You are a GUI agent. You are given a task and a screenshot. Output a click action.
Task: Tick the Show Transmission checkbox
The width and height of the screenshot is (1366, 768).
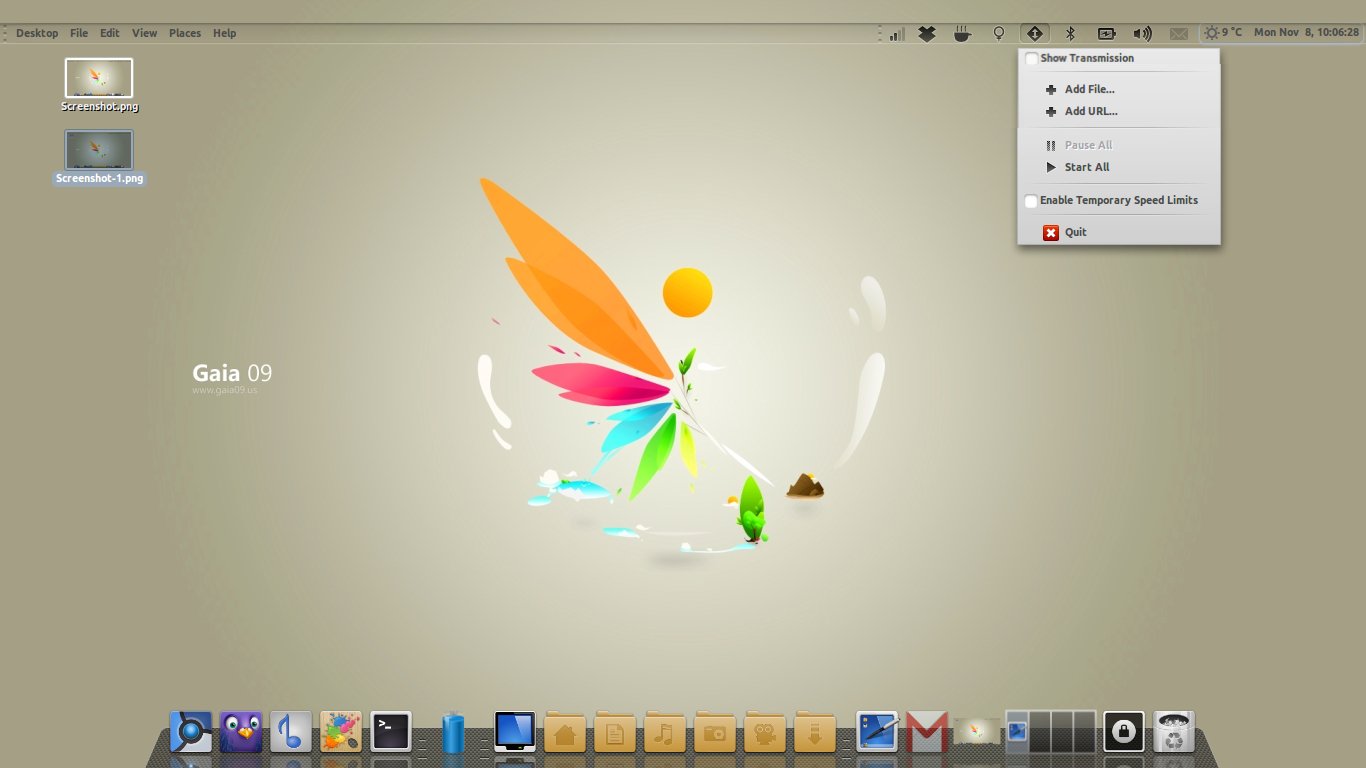(1031, 59)
